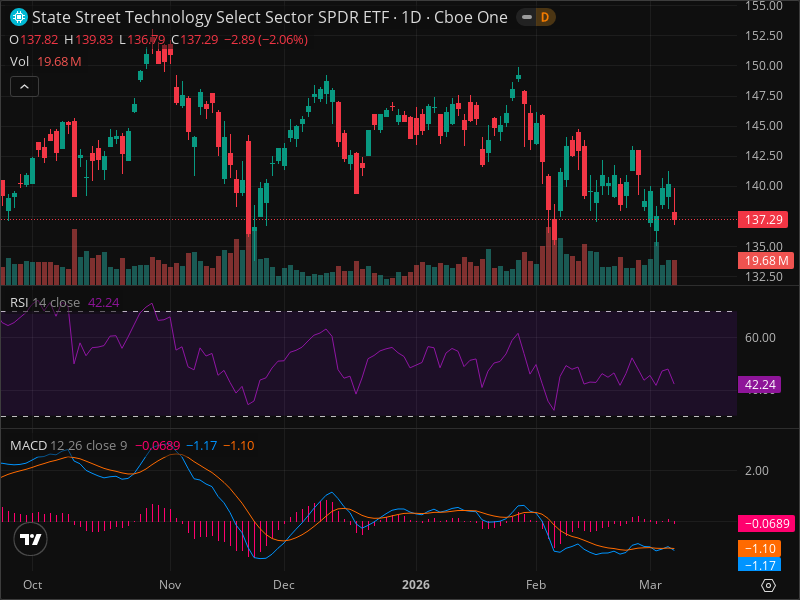
Task: Click the 145.00 price axis label
Action: pos(763,126)
